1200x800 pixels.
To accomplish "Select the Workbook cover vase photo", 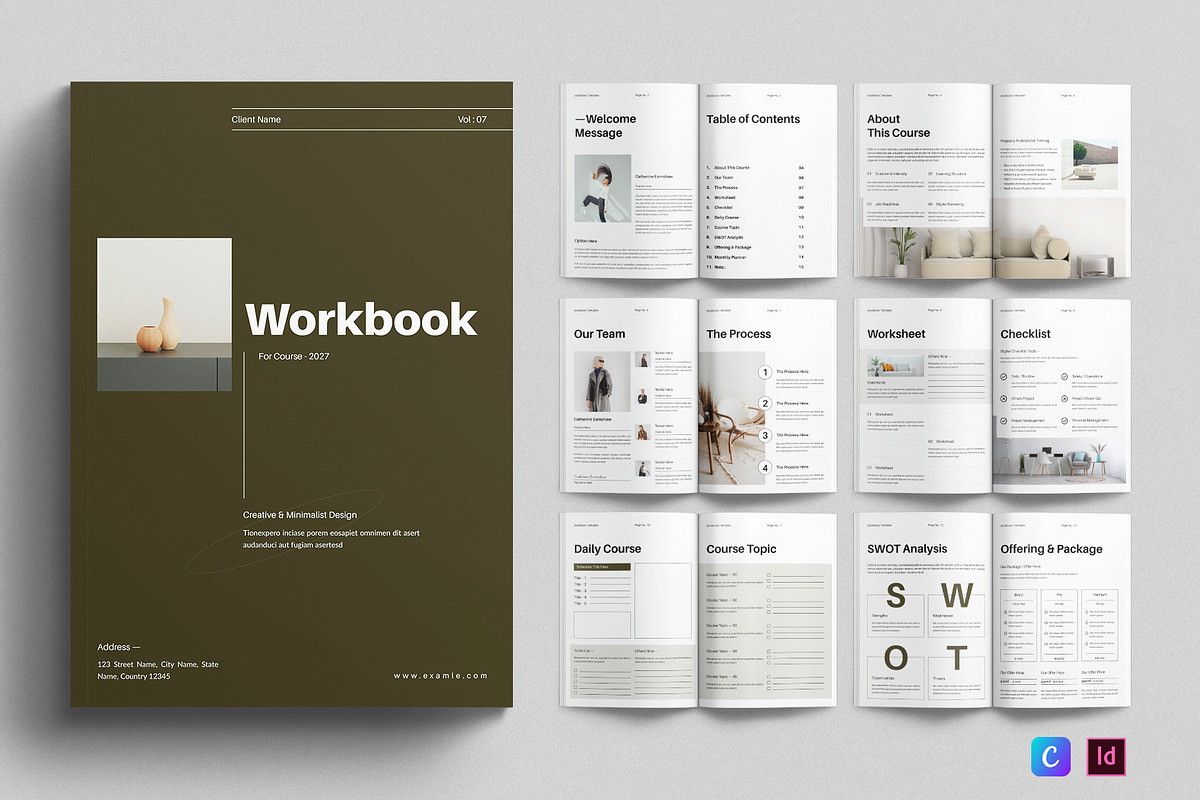I will [164, 314].
